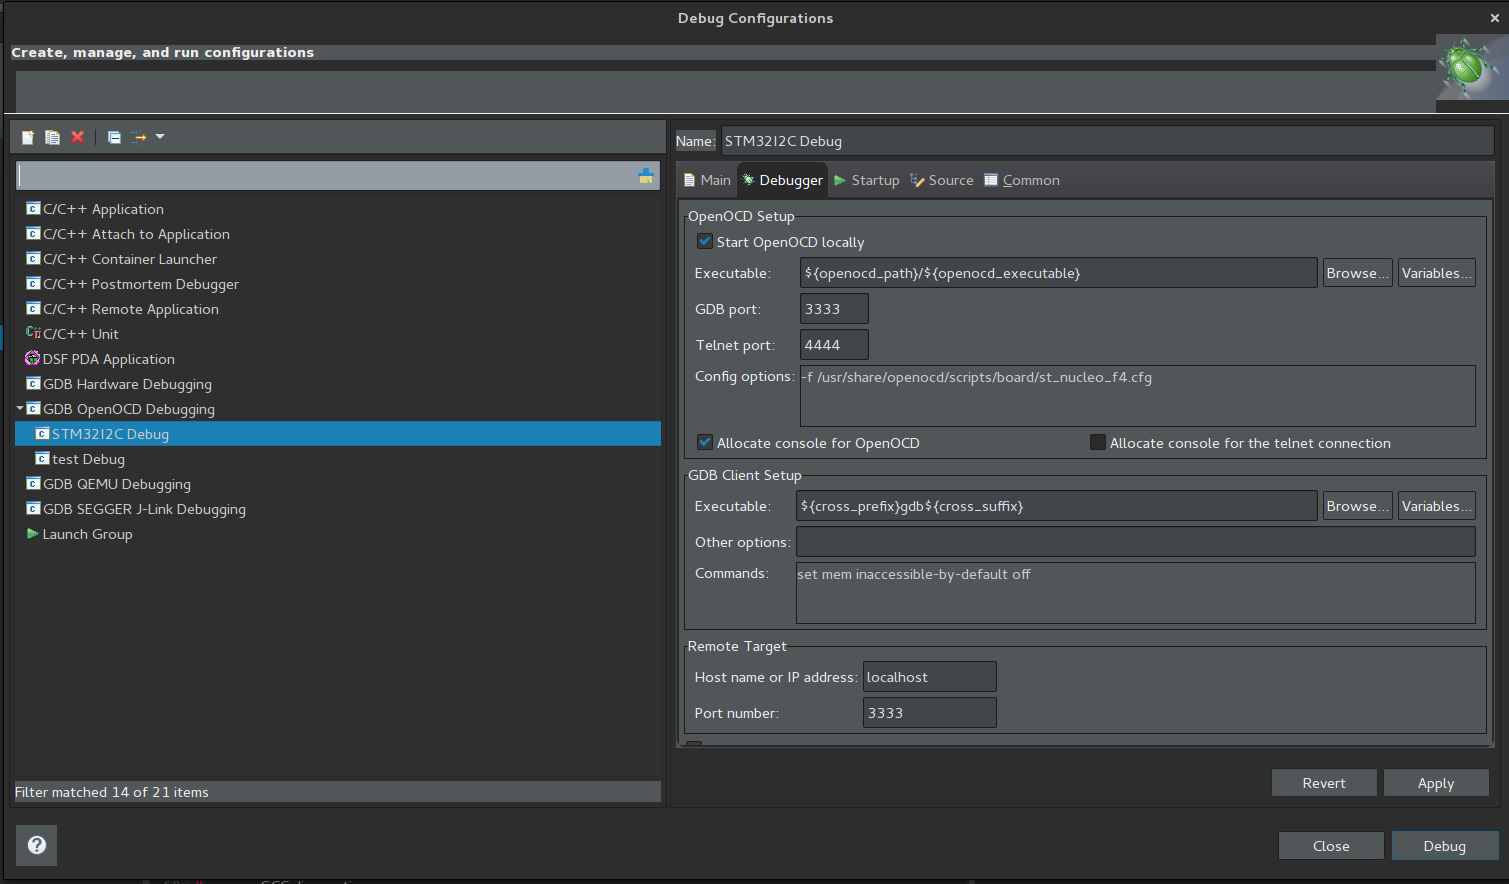The height and width of the screenshot is (884, 1509).
Task: Switch to the Startup tab
Action: point(867,180)
